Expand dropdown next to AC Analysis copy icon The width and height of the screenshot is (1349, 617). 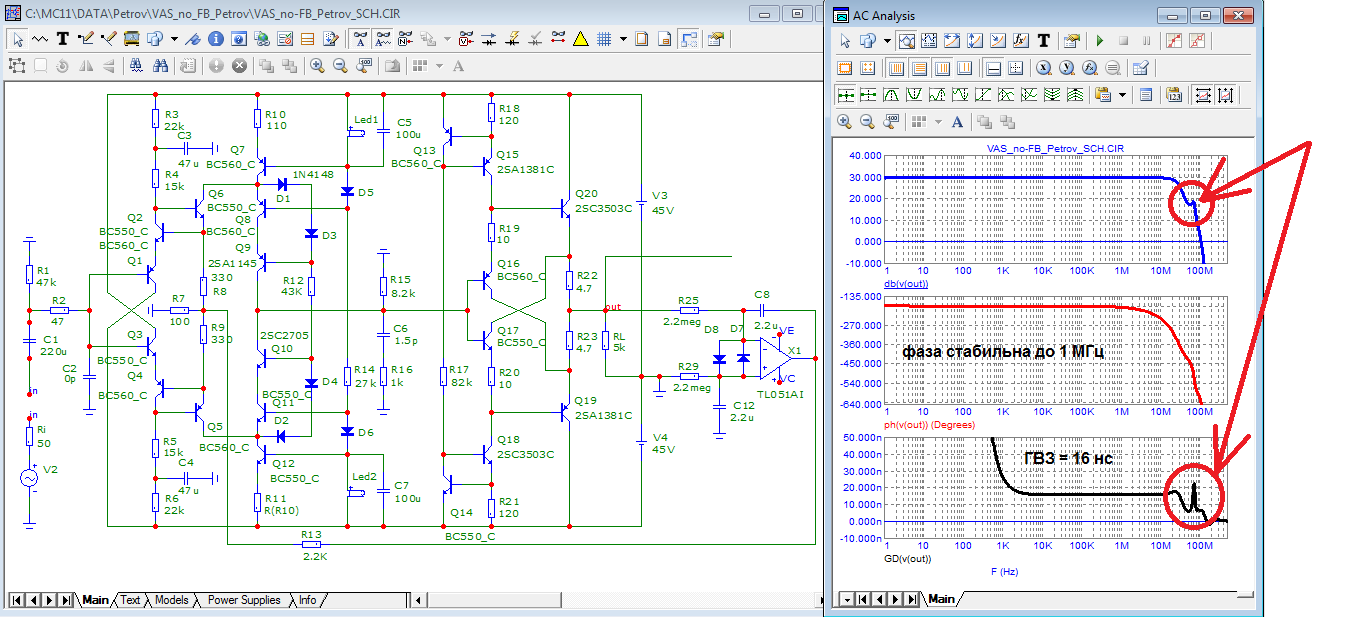point(886,41)
